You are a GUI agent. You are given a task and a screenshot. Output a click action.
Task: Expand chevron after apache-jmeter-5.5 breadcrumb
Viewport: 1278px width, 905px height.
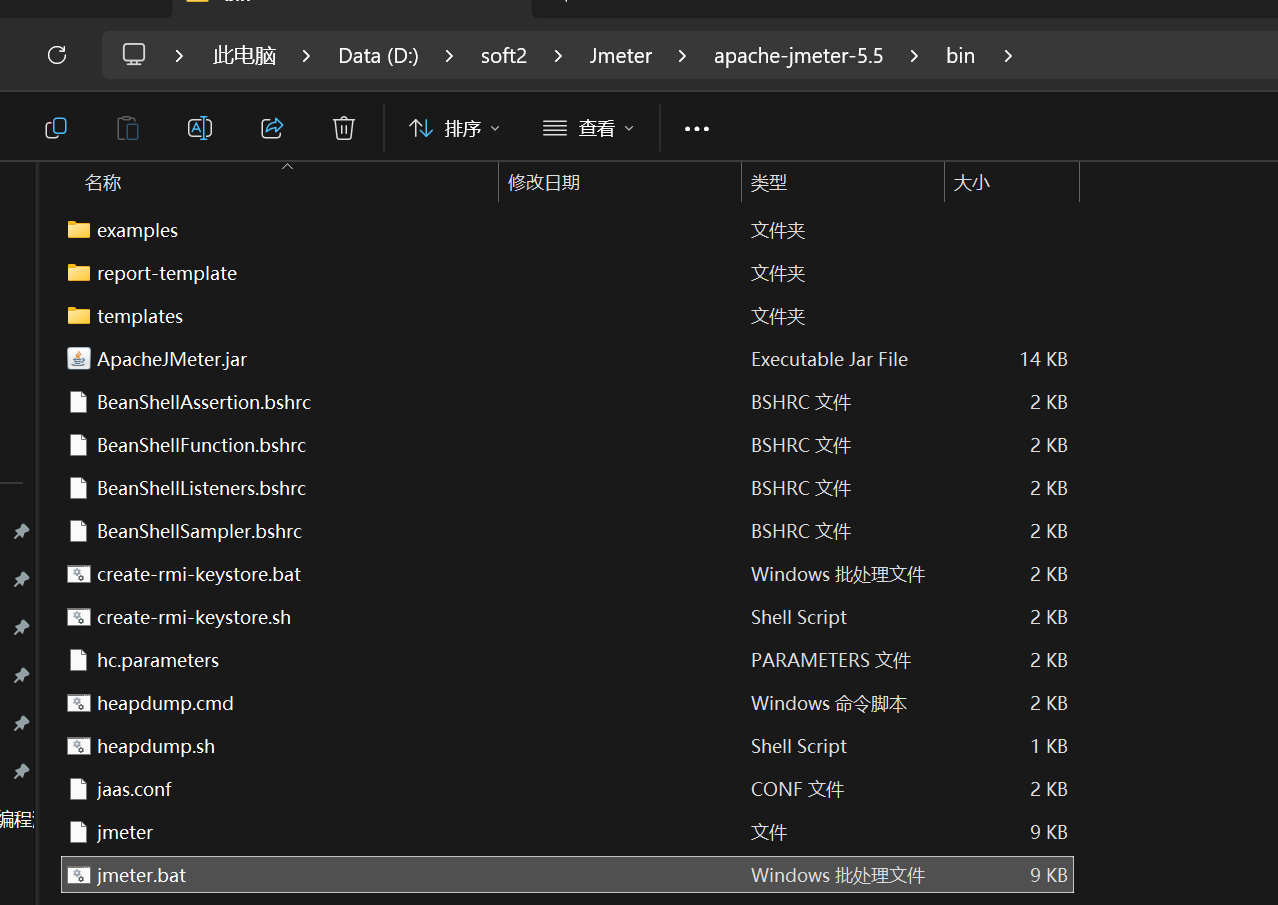click(914, 56)
